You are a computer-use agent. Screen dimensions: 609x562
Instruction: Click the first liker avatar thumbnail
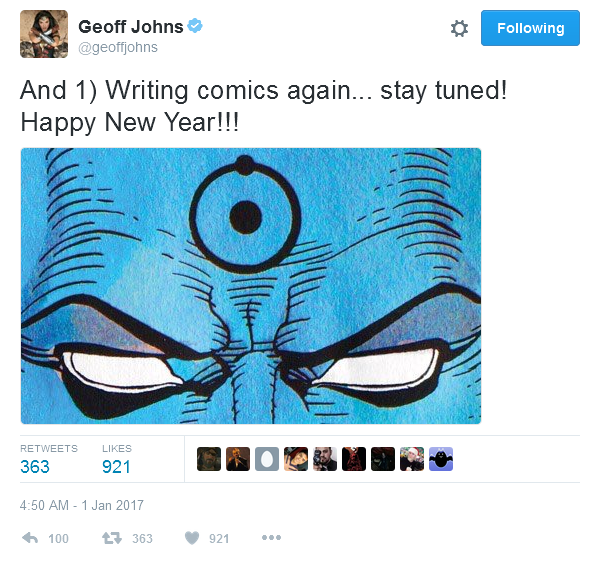pyautogui.click(x=209, y=459)
